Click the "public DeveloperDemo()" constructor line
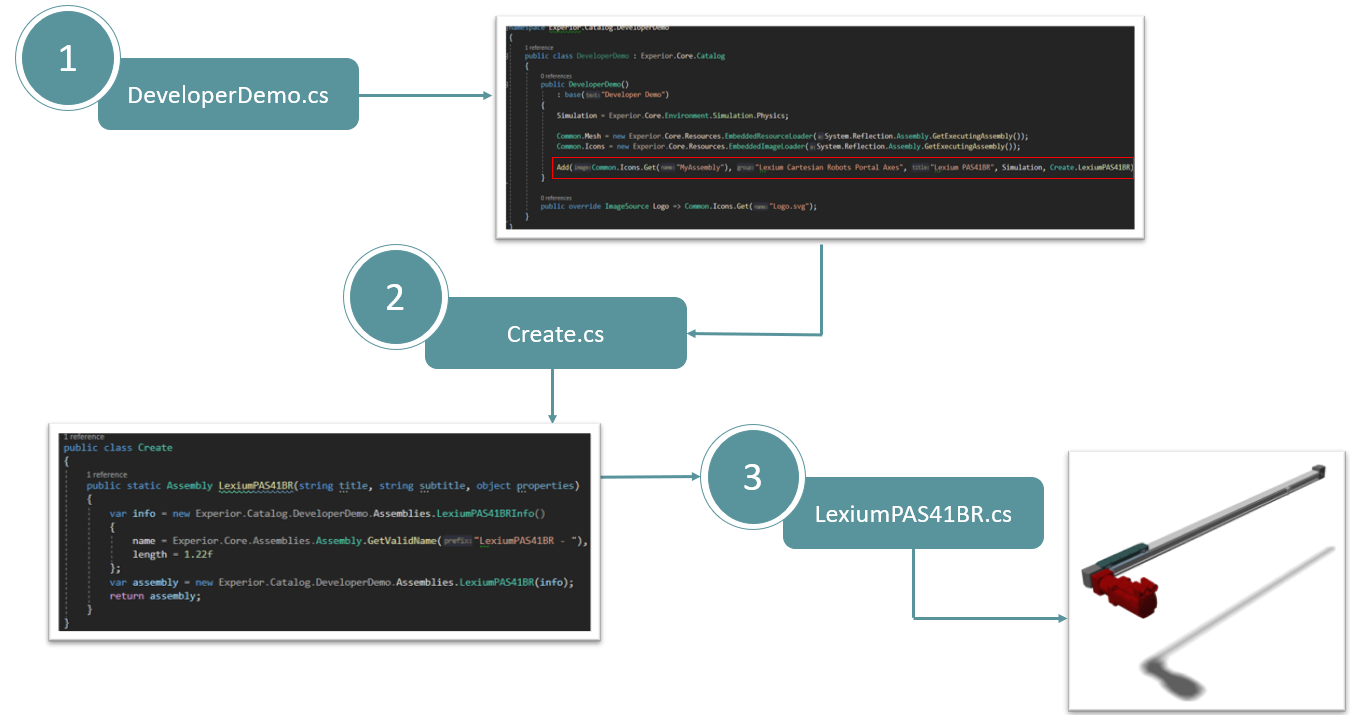Viewport: 1350px width, 715px height. (x=583, y=85)
